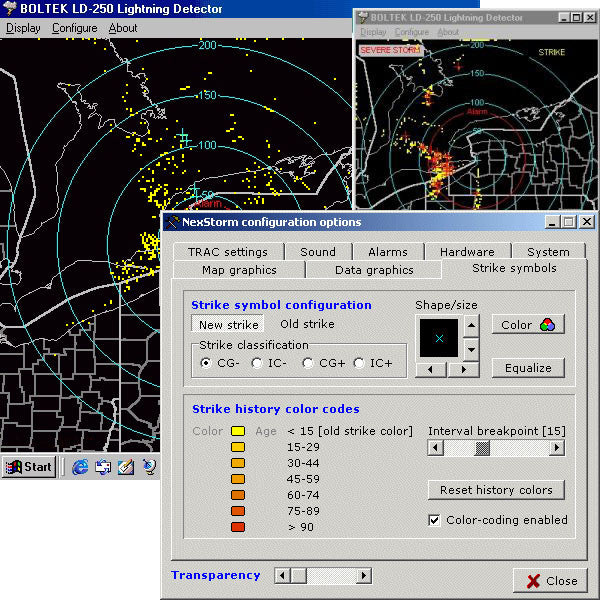Open About menu in second Boltek window
Screen dimensions: 600x600
[448, 32]
